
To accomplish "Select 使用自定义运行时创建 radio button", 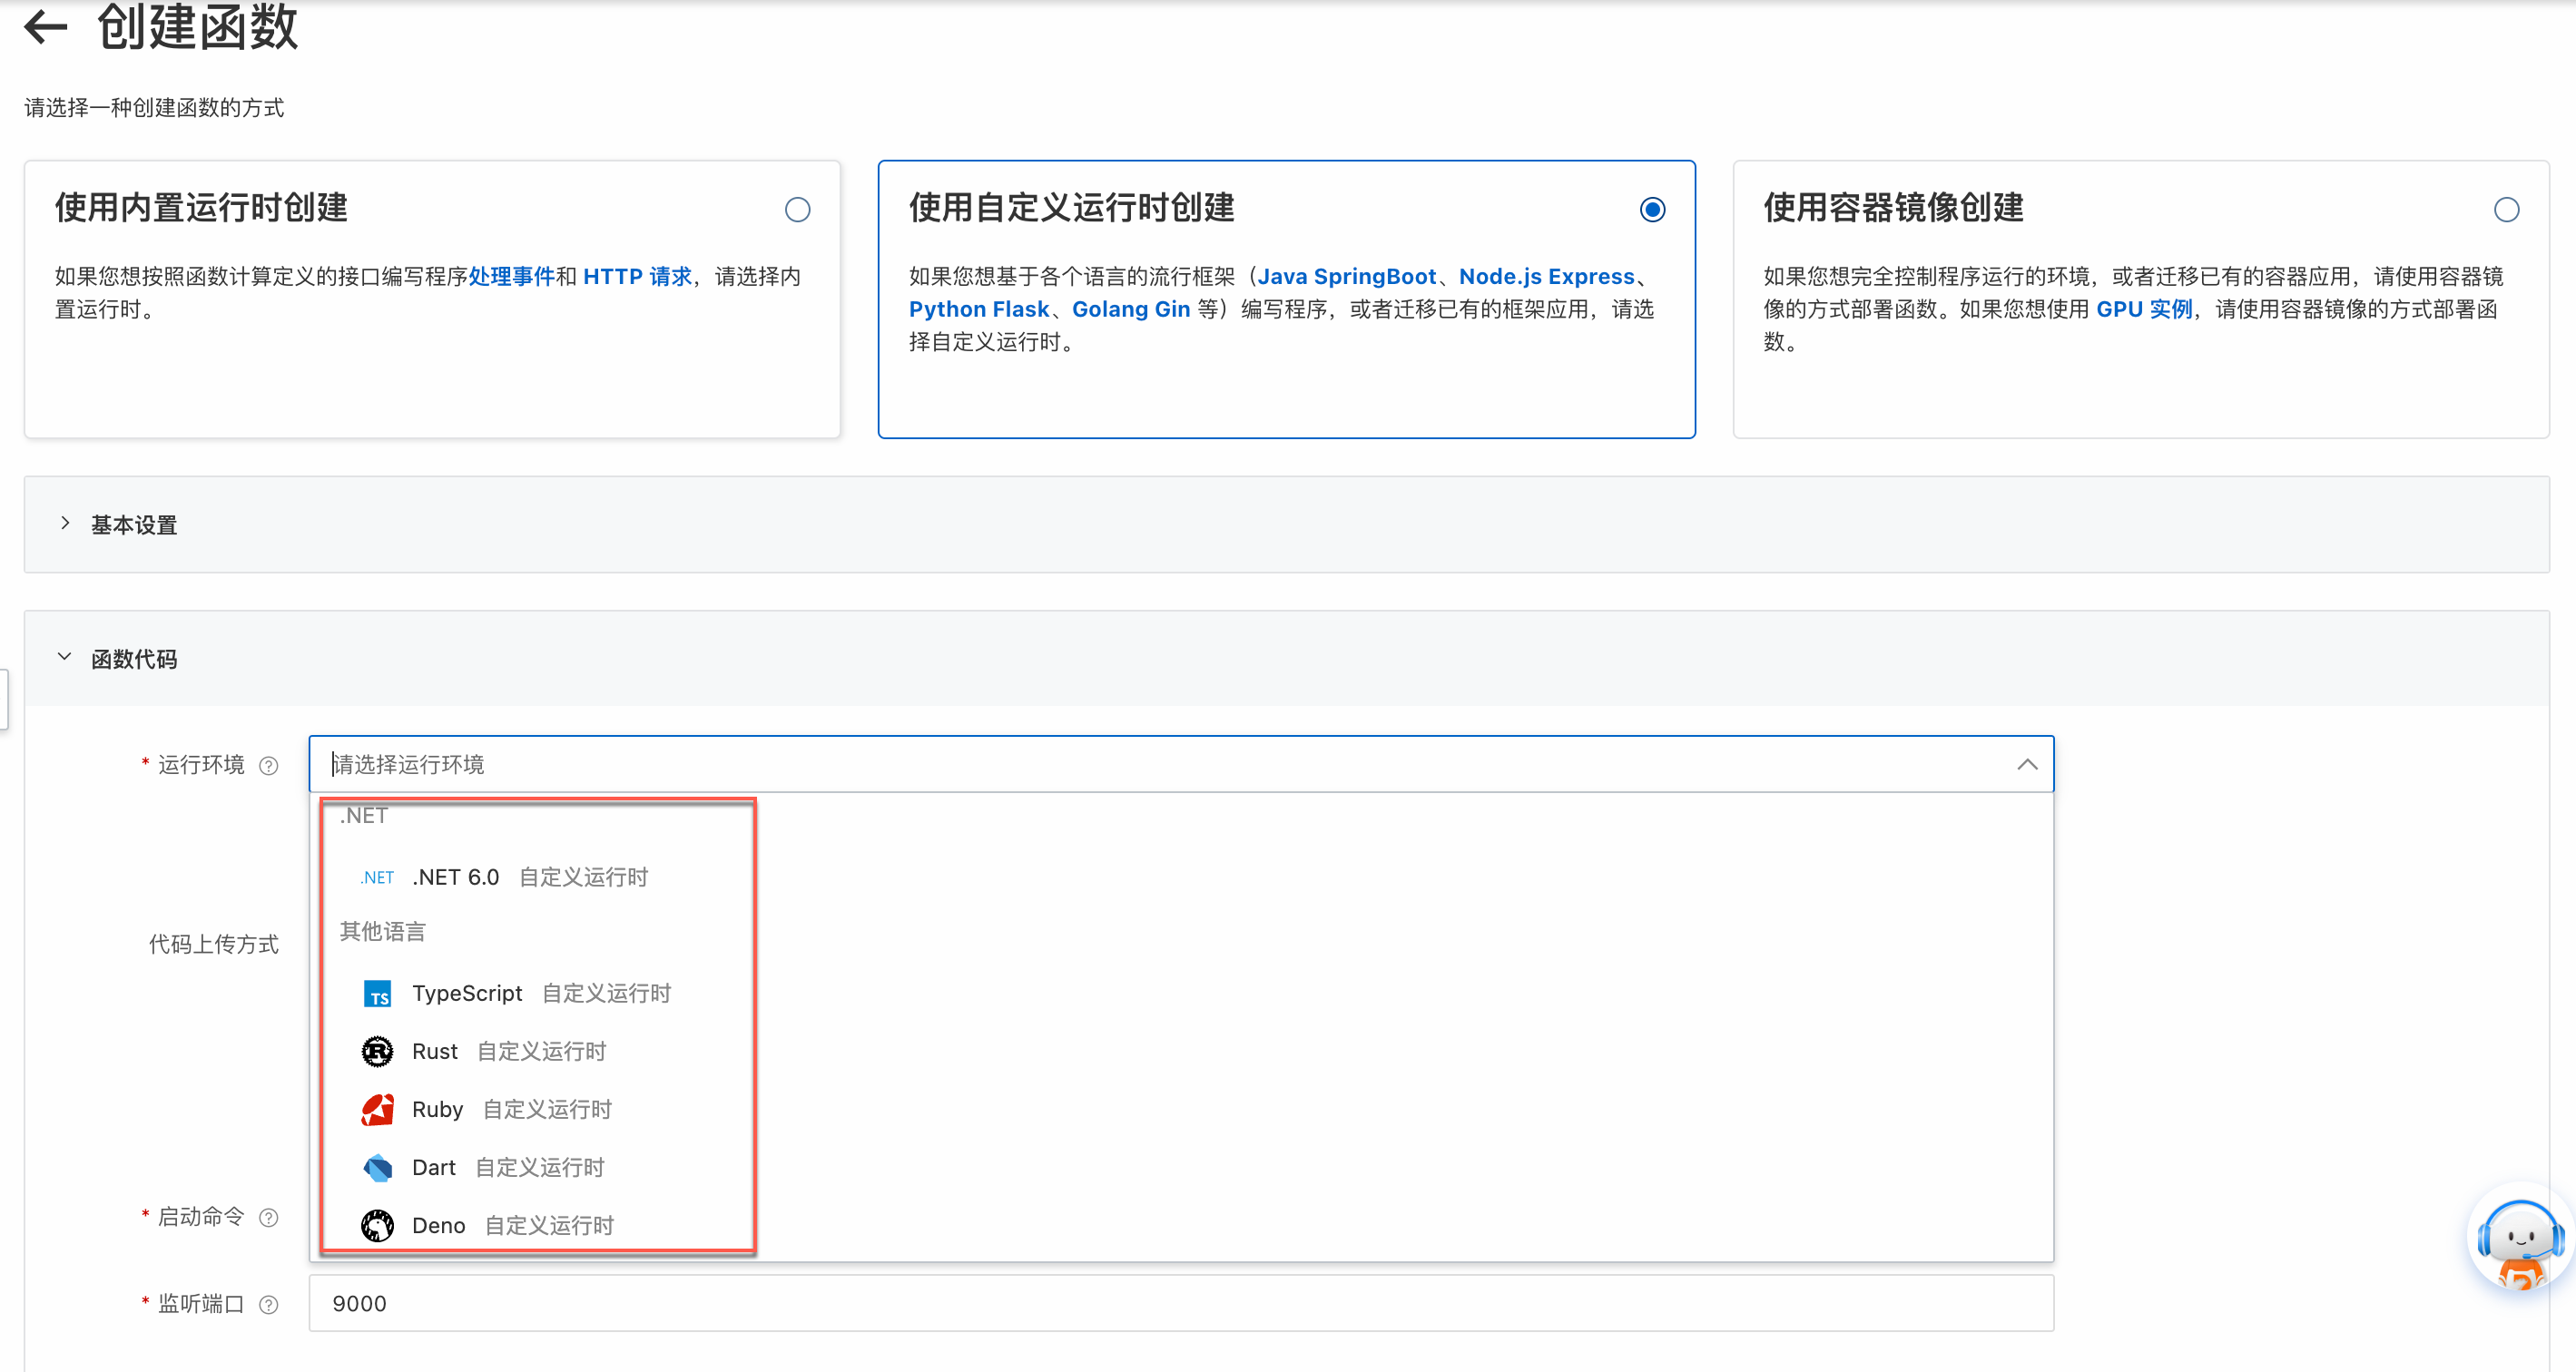I will pos(1652,210).
